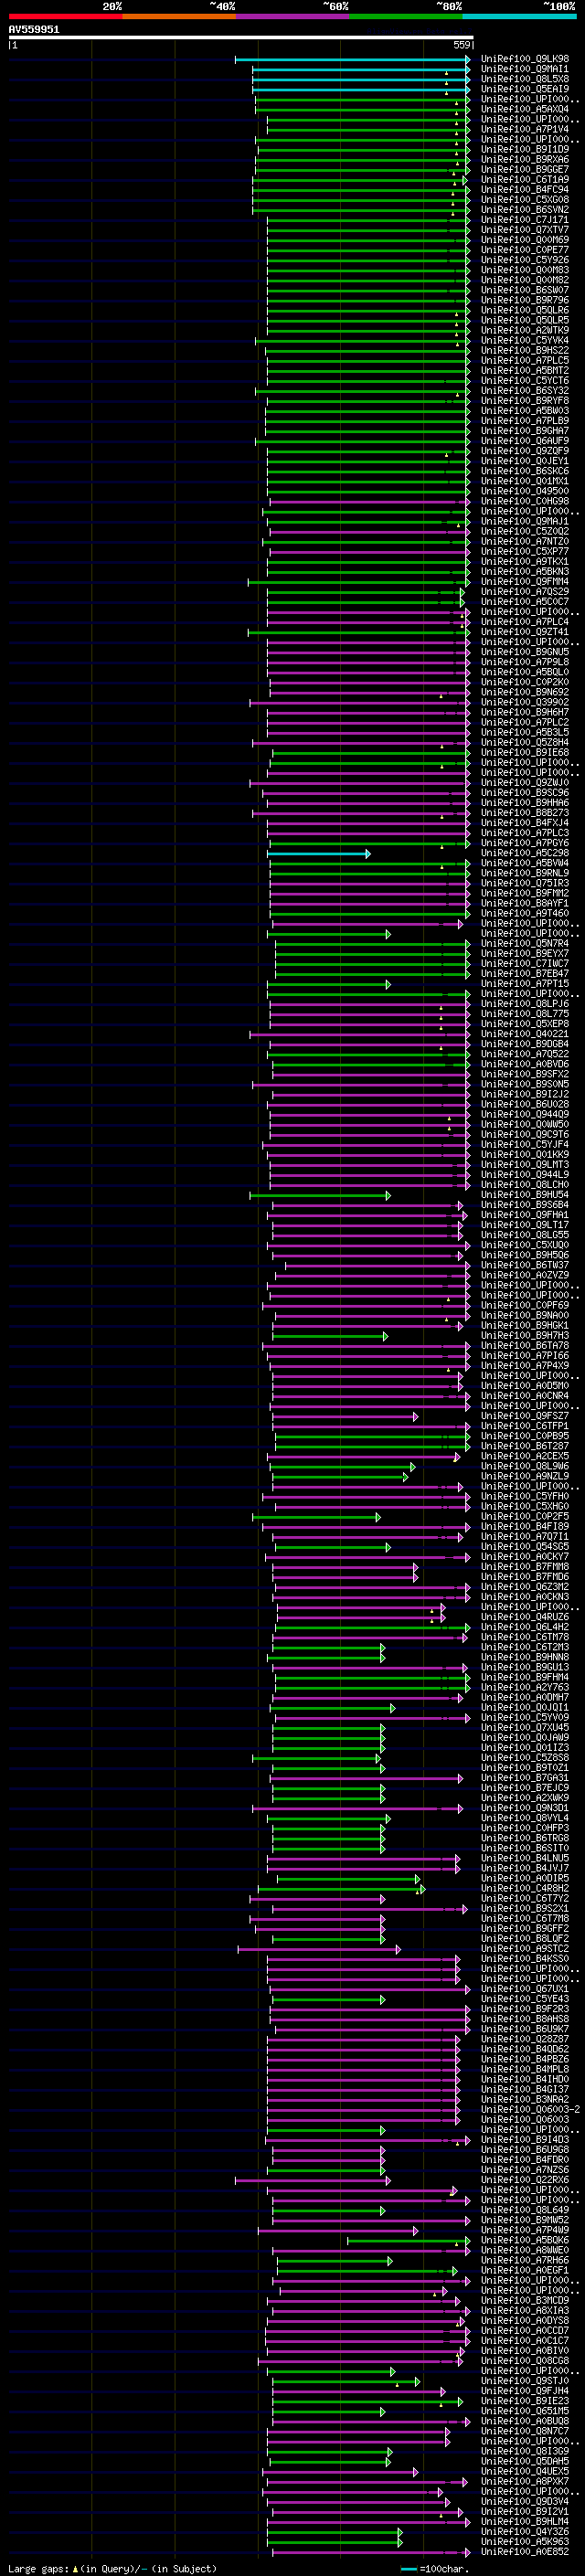The width and height of the screenshot is (585, 2576).
Task: Select label UniRef100_Q06003-2
Action: (530, 2110)
